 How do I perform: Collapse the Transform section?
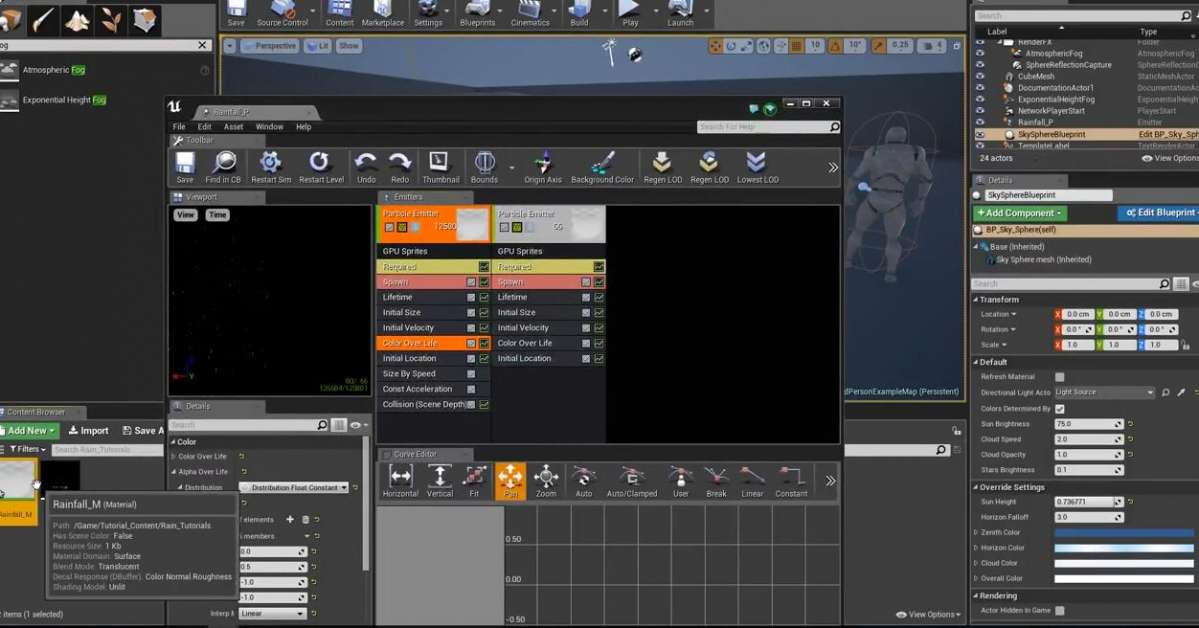click(x=976, y=300)
